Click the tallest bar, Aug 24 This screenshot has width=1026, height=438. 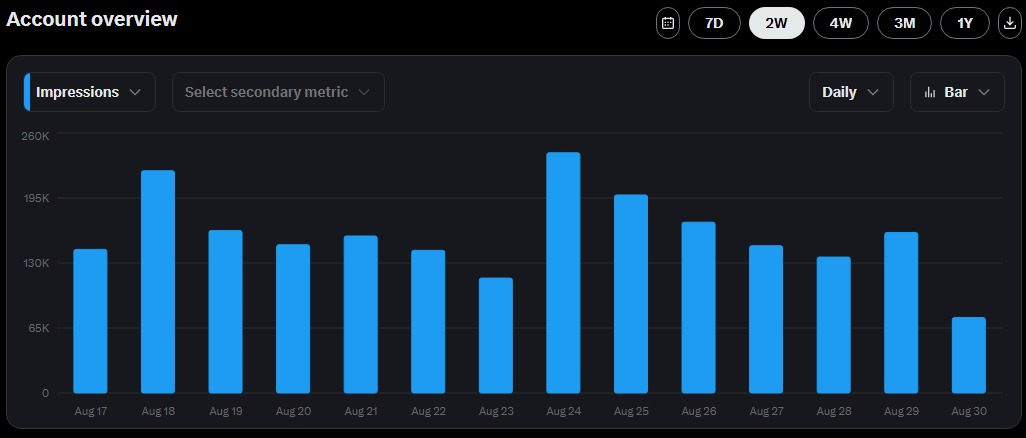[x=563, y=272]
